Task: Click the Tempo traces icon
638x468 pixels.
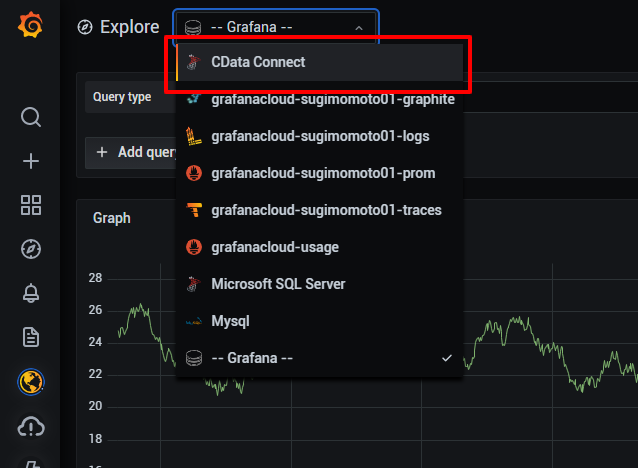Action: tap(194, 210)
